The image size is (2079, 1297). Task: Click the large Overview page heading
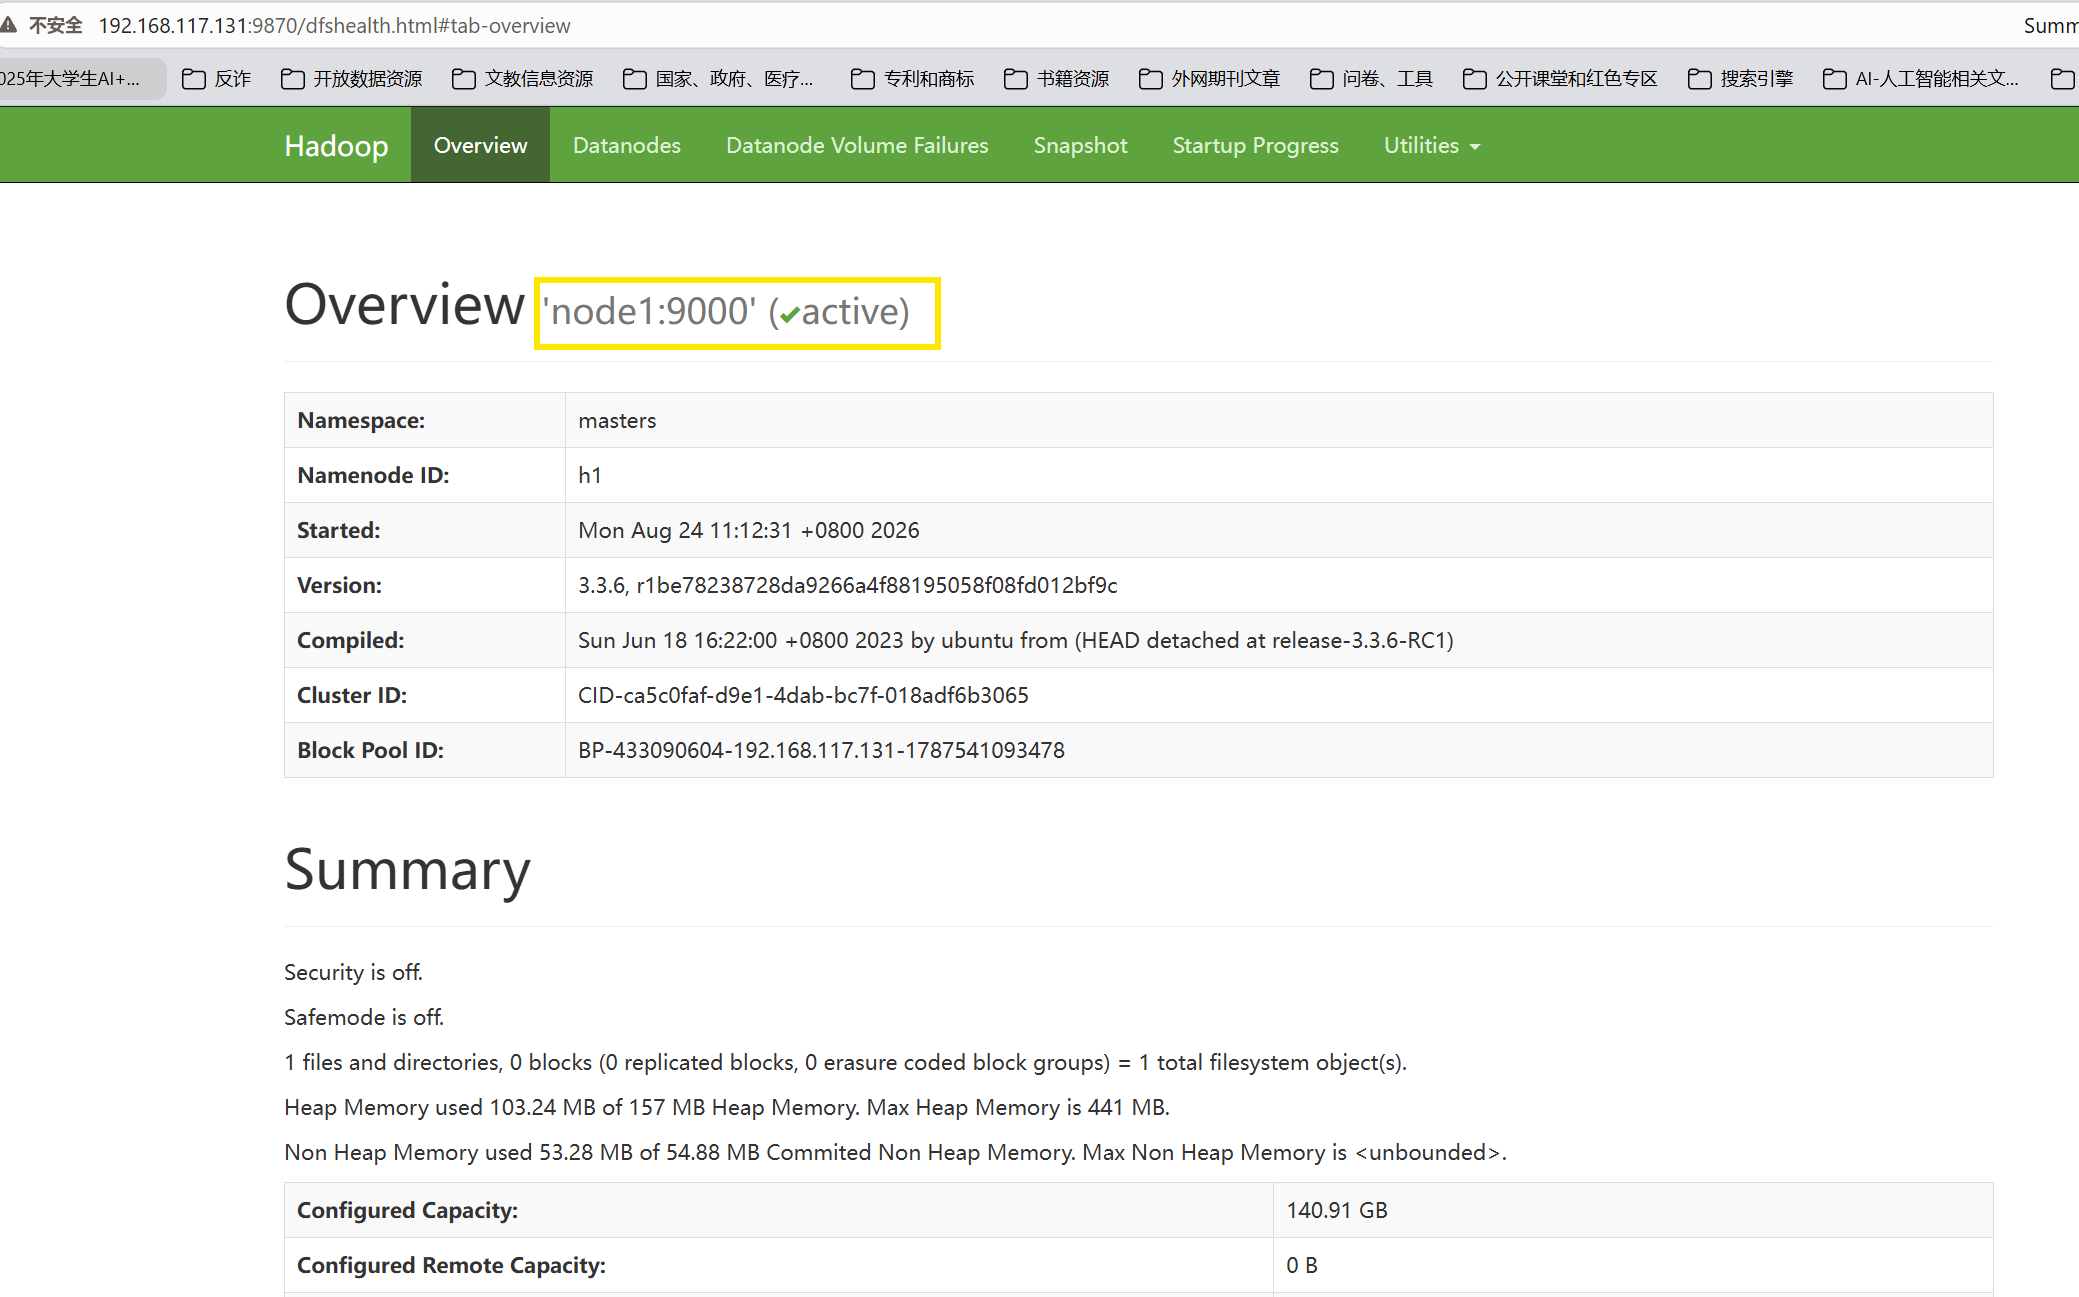click(404, 304)
